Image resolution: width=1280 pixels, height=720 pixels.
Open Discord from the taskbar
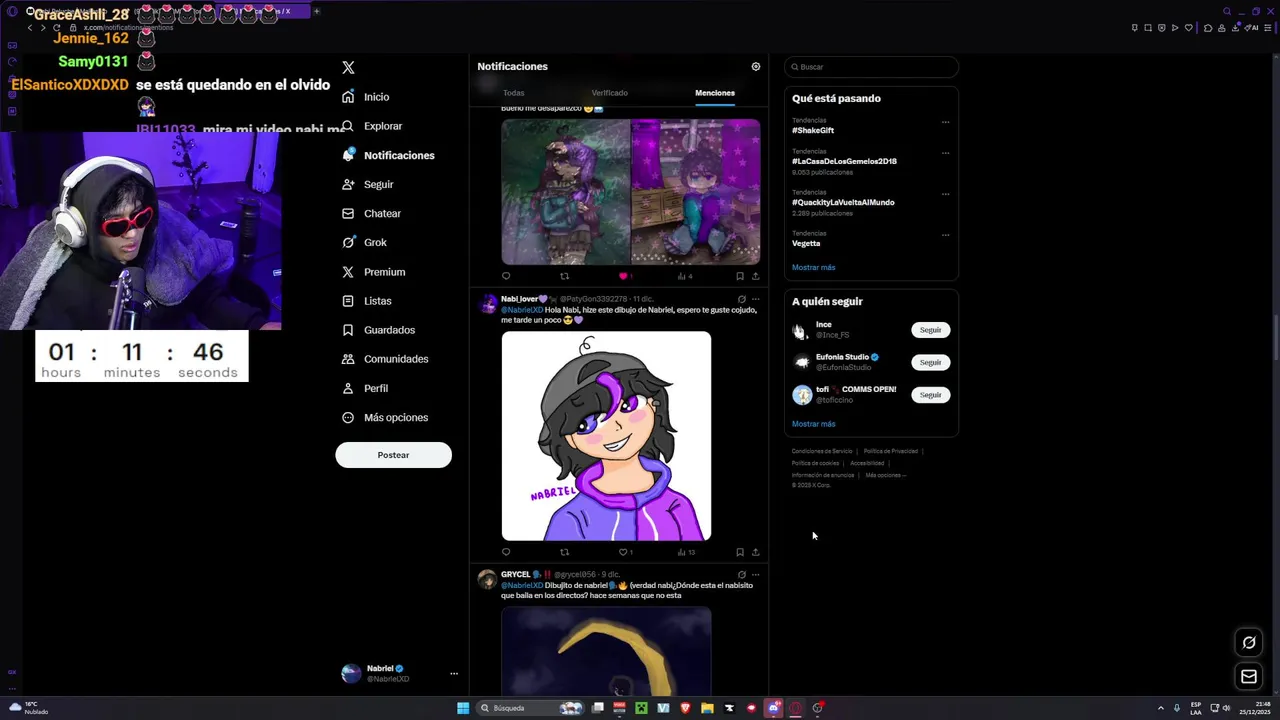click(x=773, y=708)
